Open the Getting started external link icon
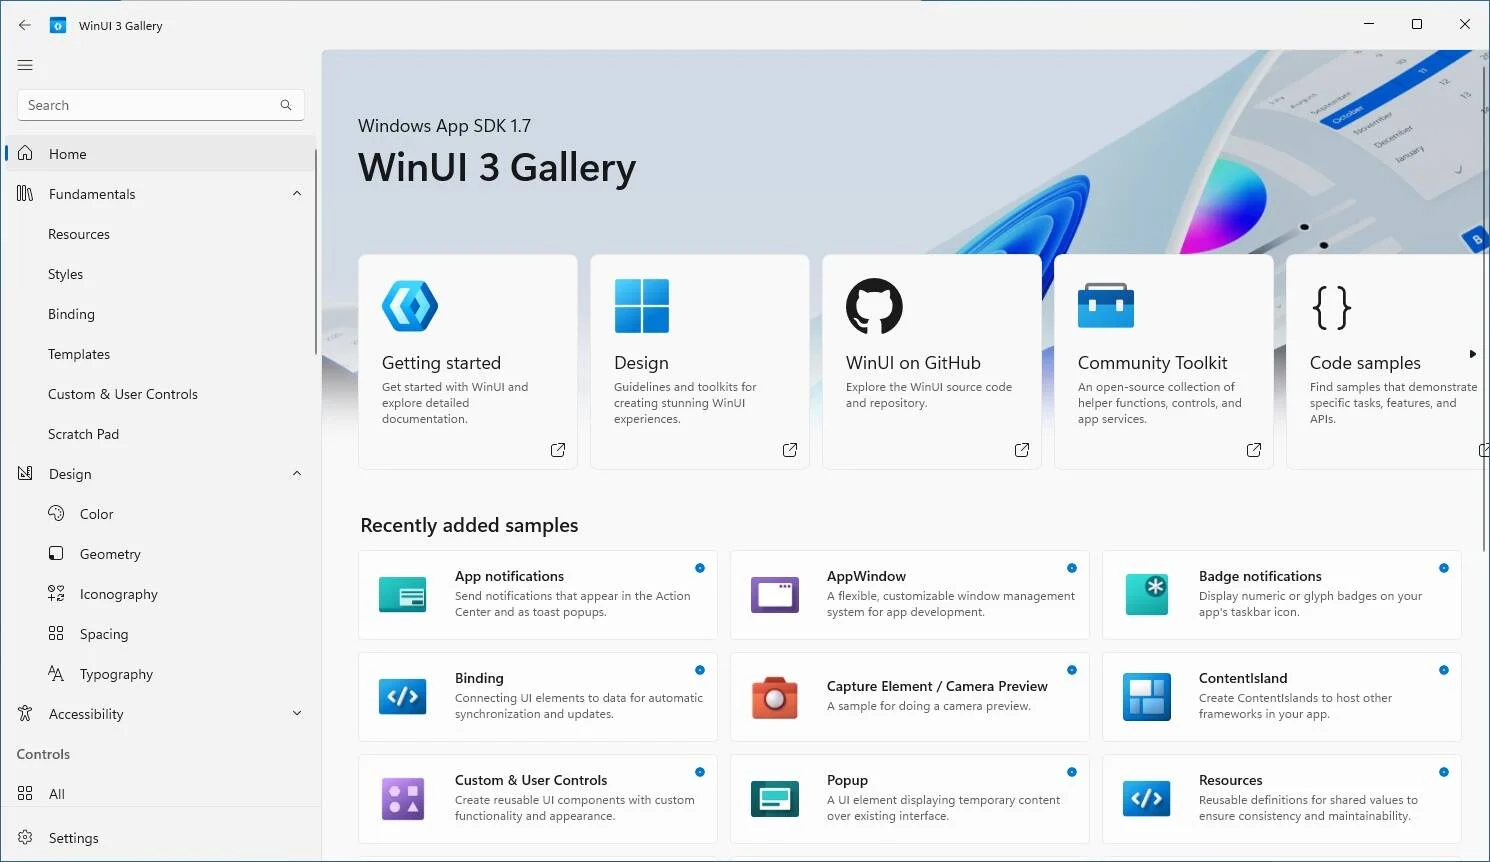Image resolution: width=1490 pixels, height=862 pixels. [x=558, y=450]
